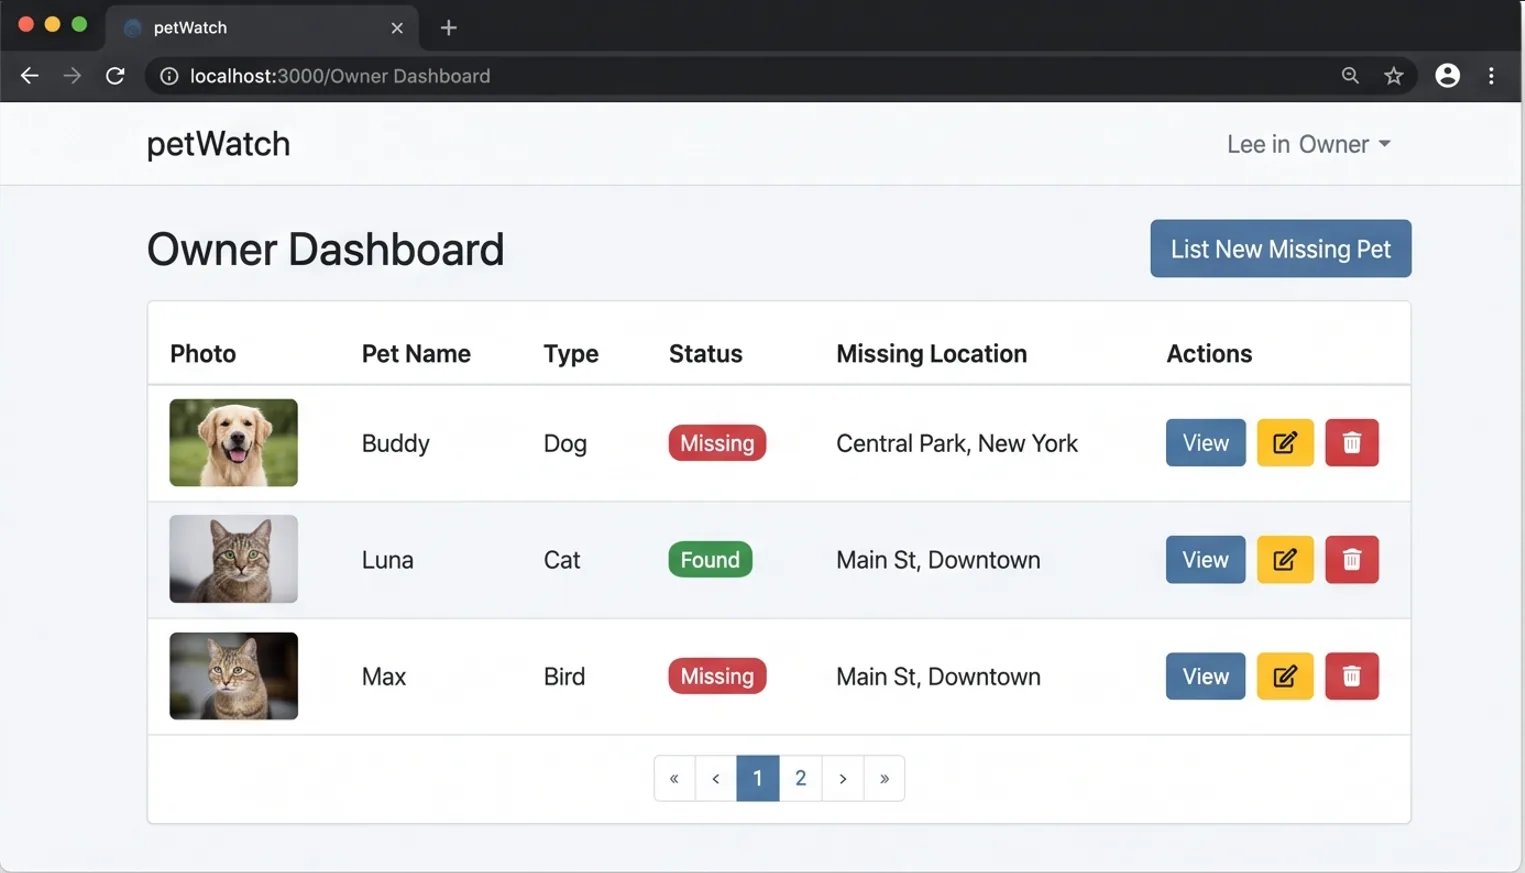Click the "Status" column header
The image size is (1525, 873).
pos(705,354)
